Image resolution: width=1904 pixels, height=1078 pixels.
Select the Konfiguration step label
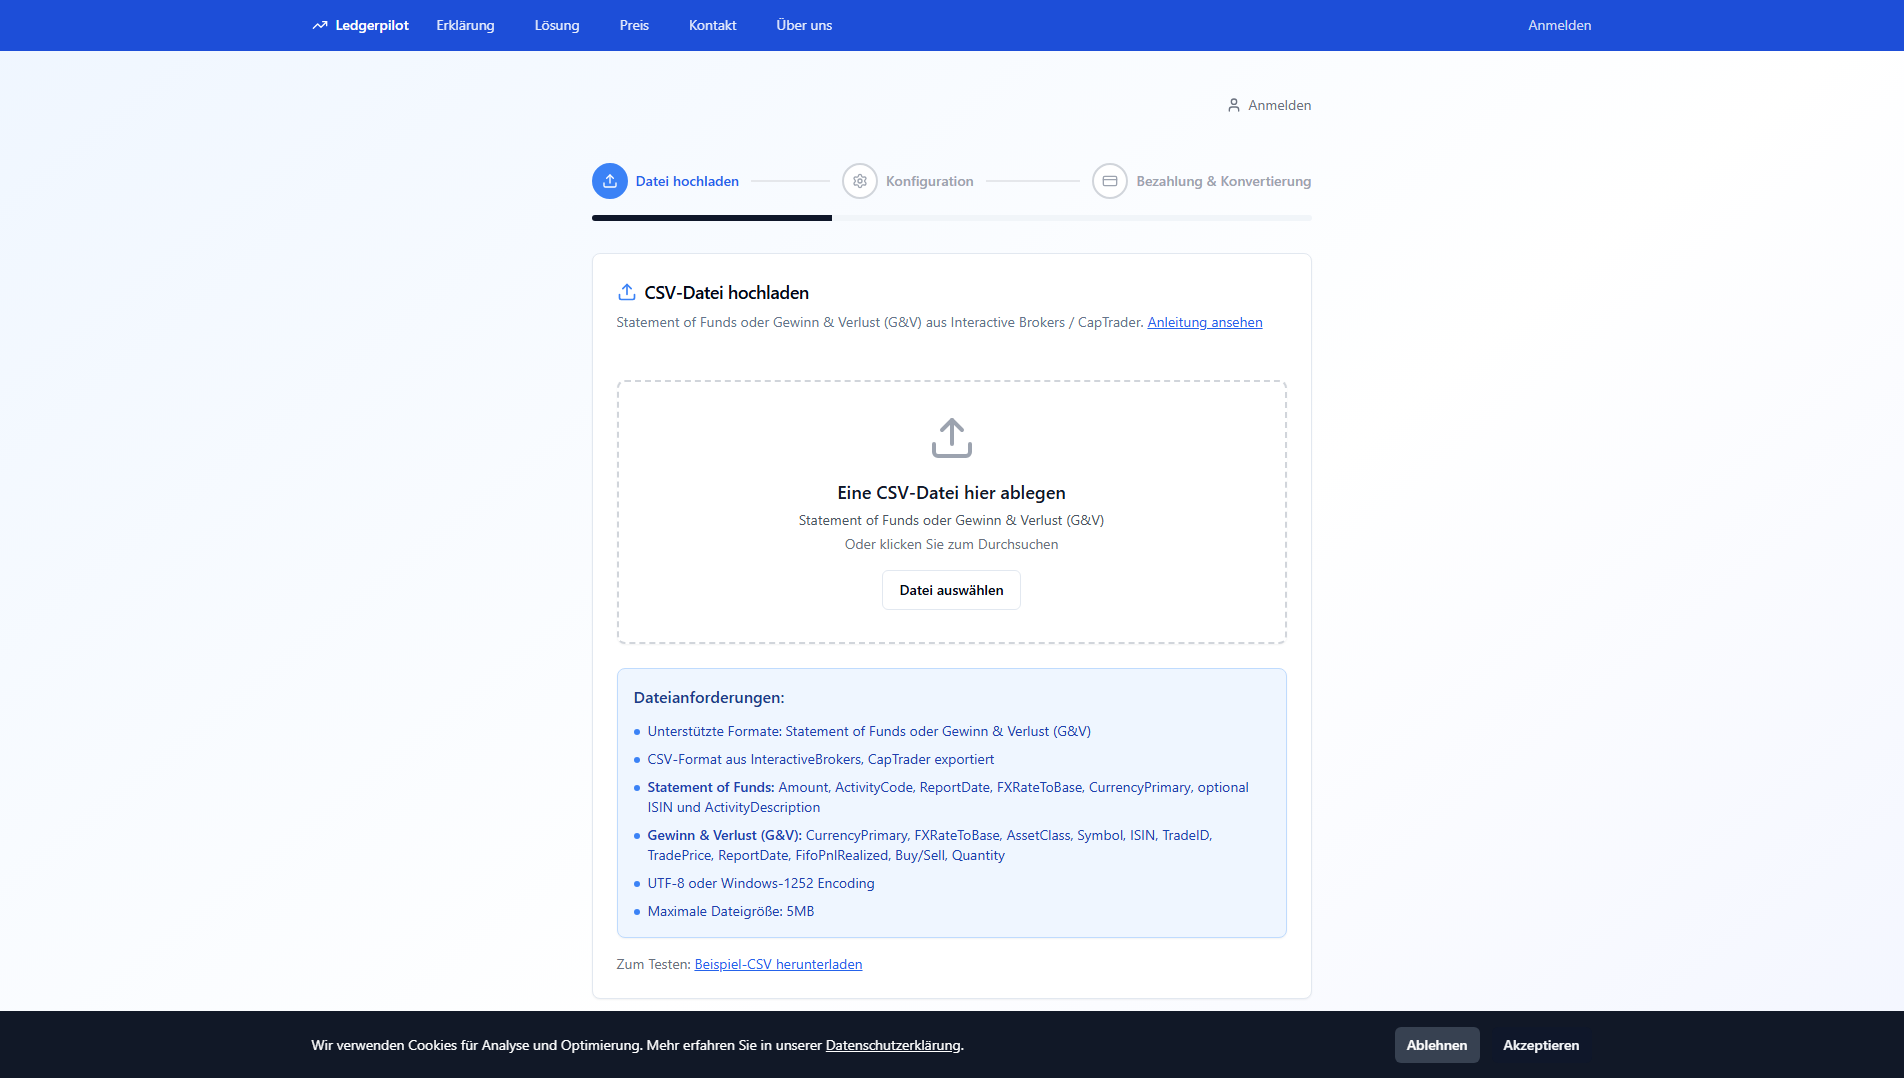(929, 181)
